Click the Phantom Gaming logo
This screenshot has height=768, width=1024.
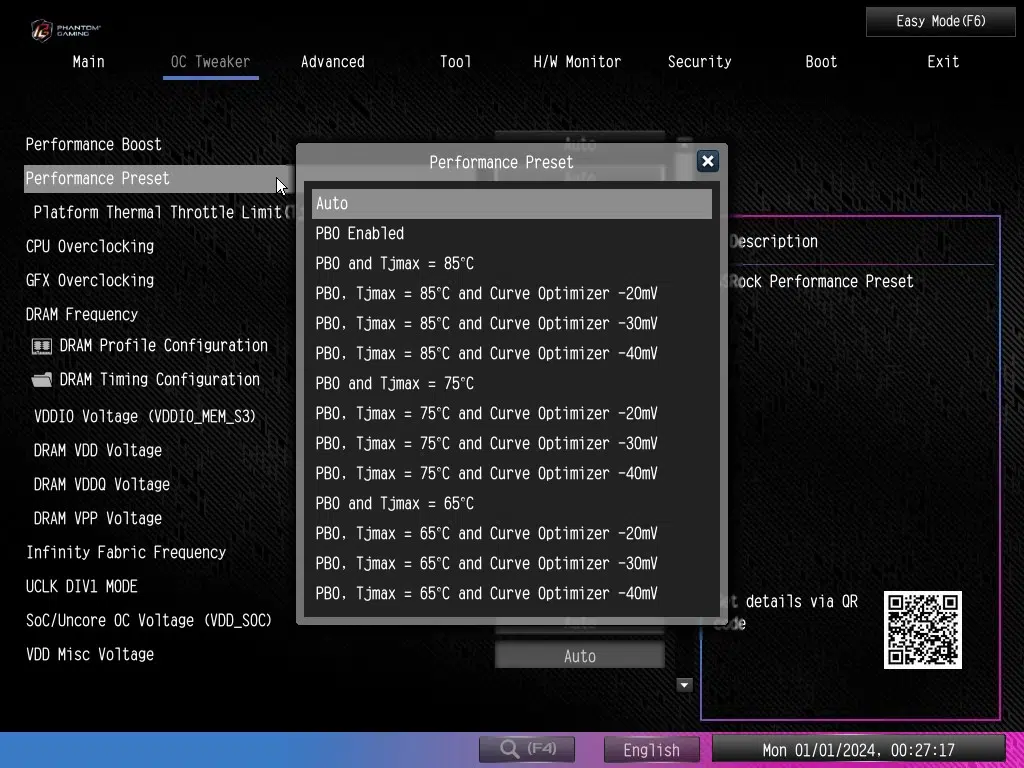tap(65, 29)
